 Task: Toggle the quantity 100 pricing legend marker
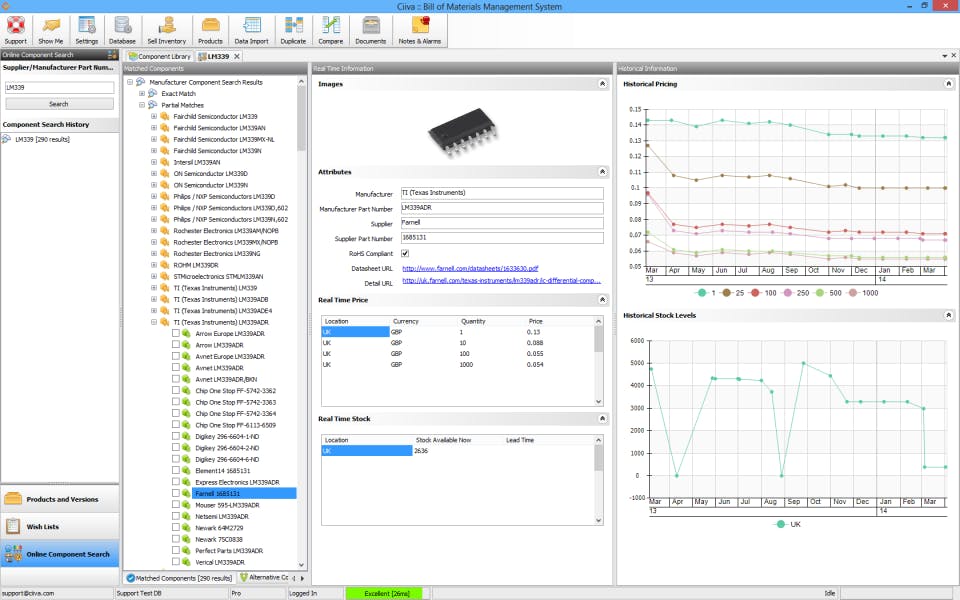tap(755, 293)
